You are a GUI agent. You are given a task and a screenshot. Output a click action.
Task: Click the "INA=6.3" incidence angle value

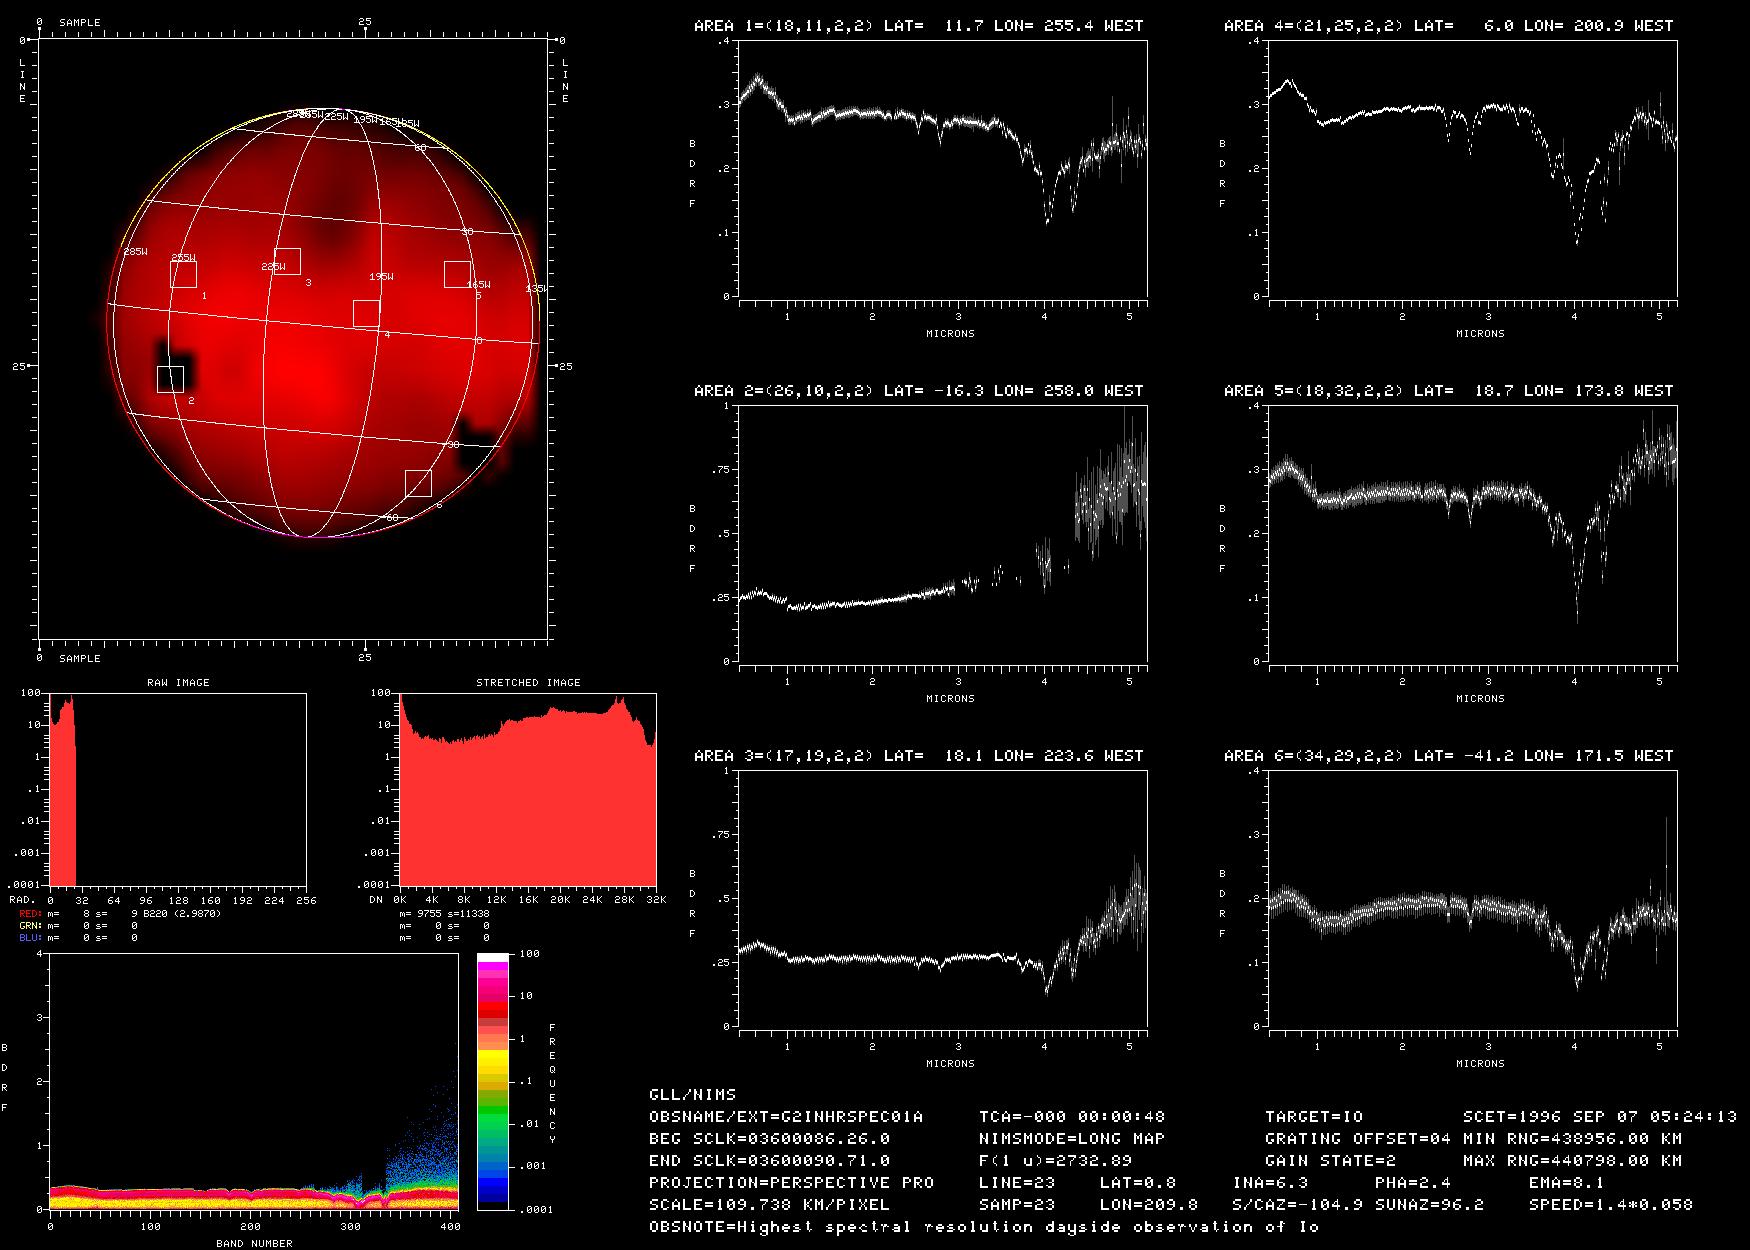pyautogui.click(x=1270, y=1182)
